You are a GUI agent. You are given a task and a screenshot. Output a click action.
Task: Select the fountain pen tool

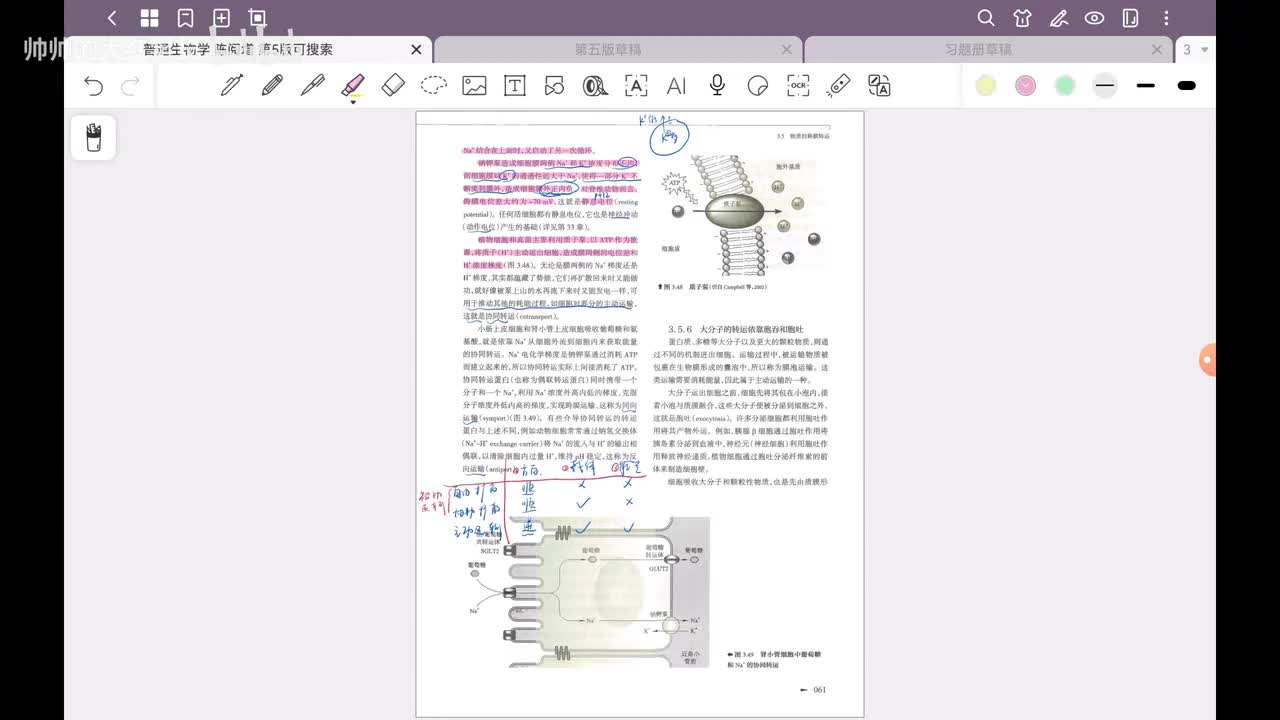tap(312, 85)
